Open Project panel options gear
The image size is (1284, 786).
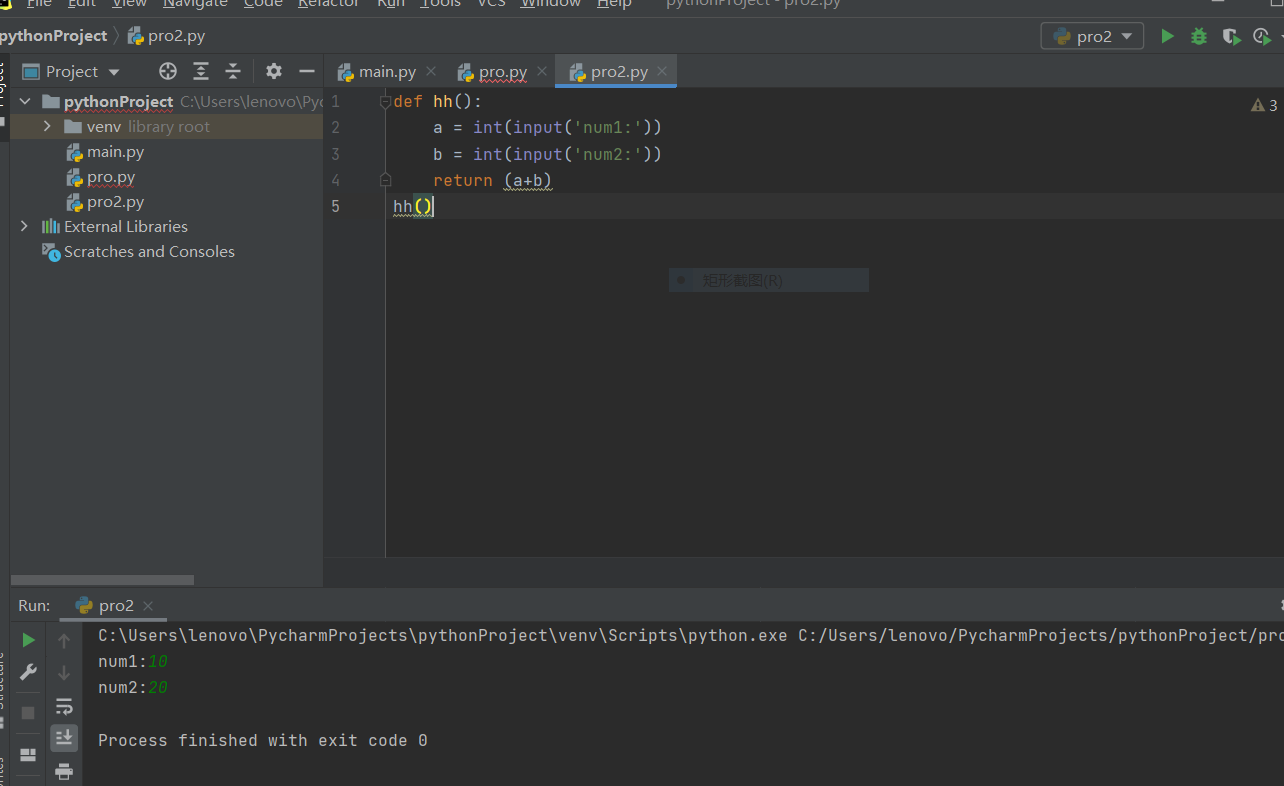click(x=274, y=71)
